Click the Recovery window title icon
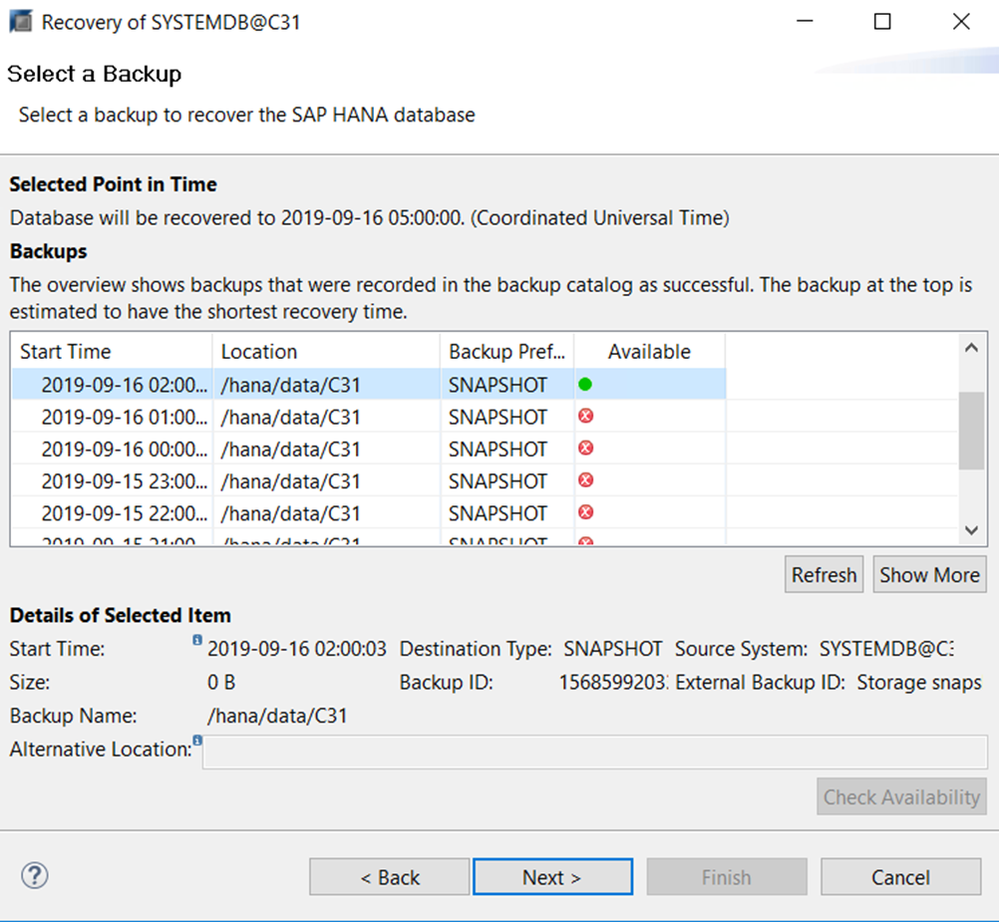This screenshot has width=999, height=922. pos(20,22)
